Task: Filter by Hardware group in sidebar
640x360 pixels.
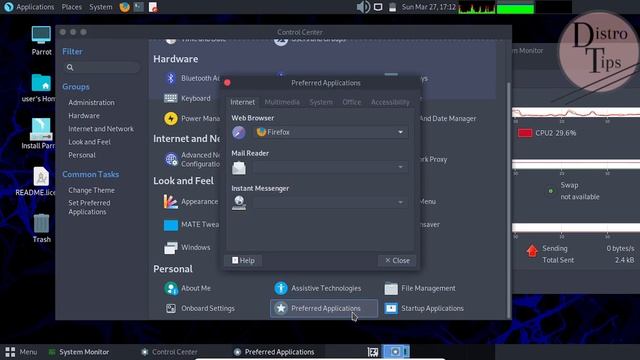Action: 84,116
